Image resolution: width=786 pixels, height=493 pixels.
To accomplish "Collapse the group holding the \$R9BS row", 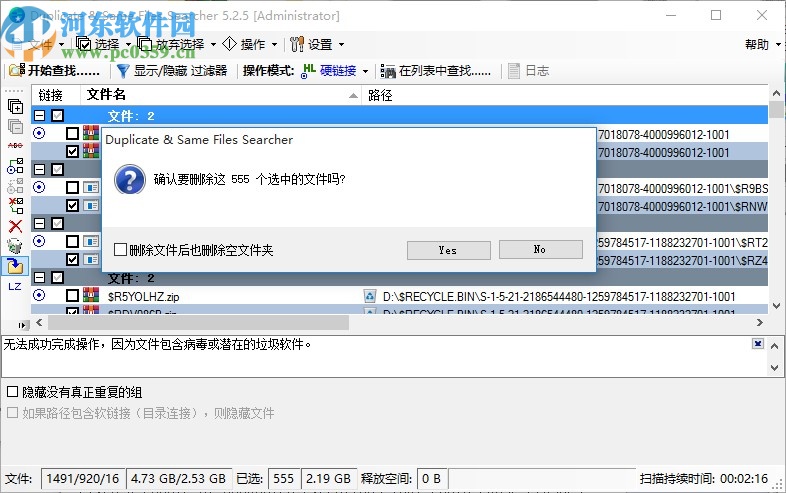I will click(x=40, y=170).
